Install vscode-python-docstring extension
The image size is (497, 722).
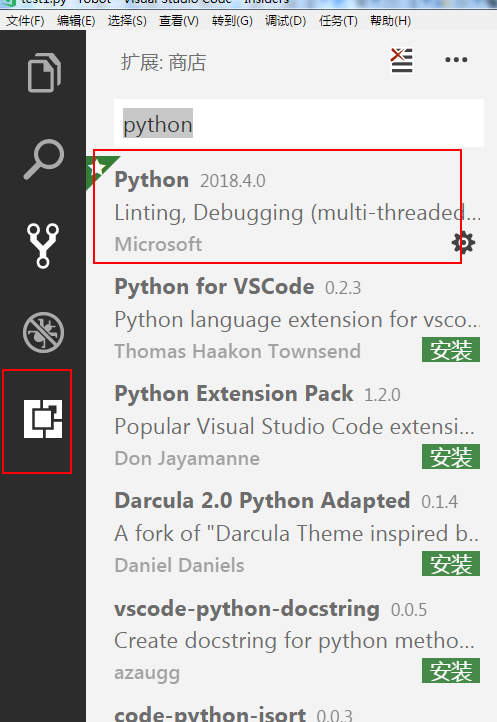pyautogui.click(x=451, y=671)
